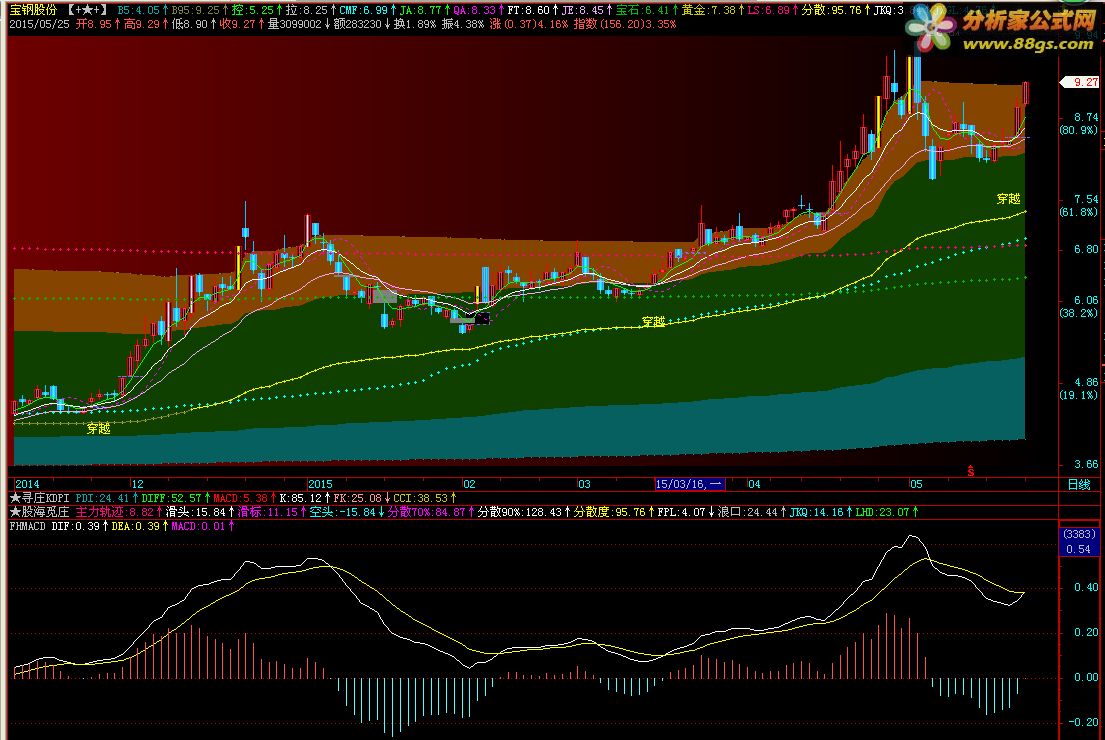
Task: Click the 【+★+】 indicator label
Action: tap(88, 10)
